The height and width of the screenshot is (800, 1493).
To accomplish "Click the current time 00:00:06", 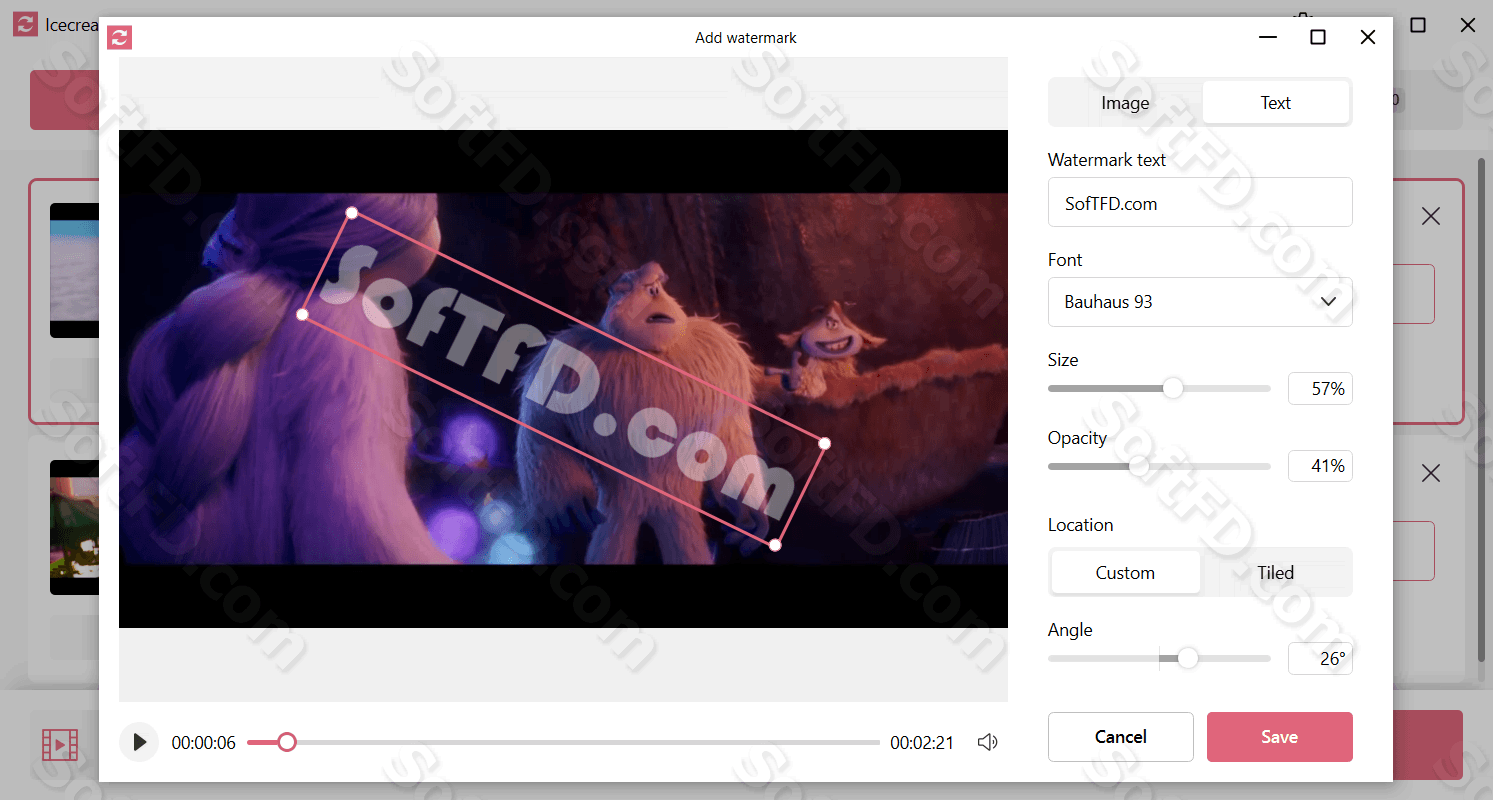I will click(x=204, y=743).
